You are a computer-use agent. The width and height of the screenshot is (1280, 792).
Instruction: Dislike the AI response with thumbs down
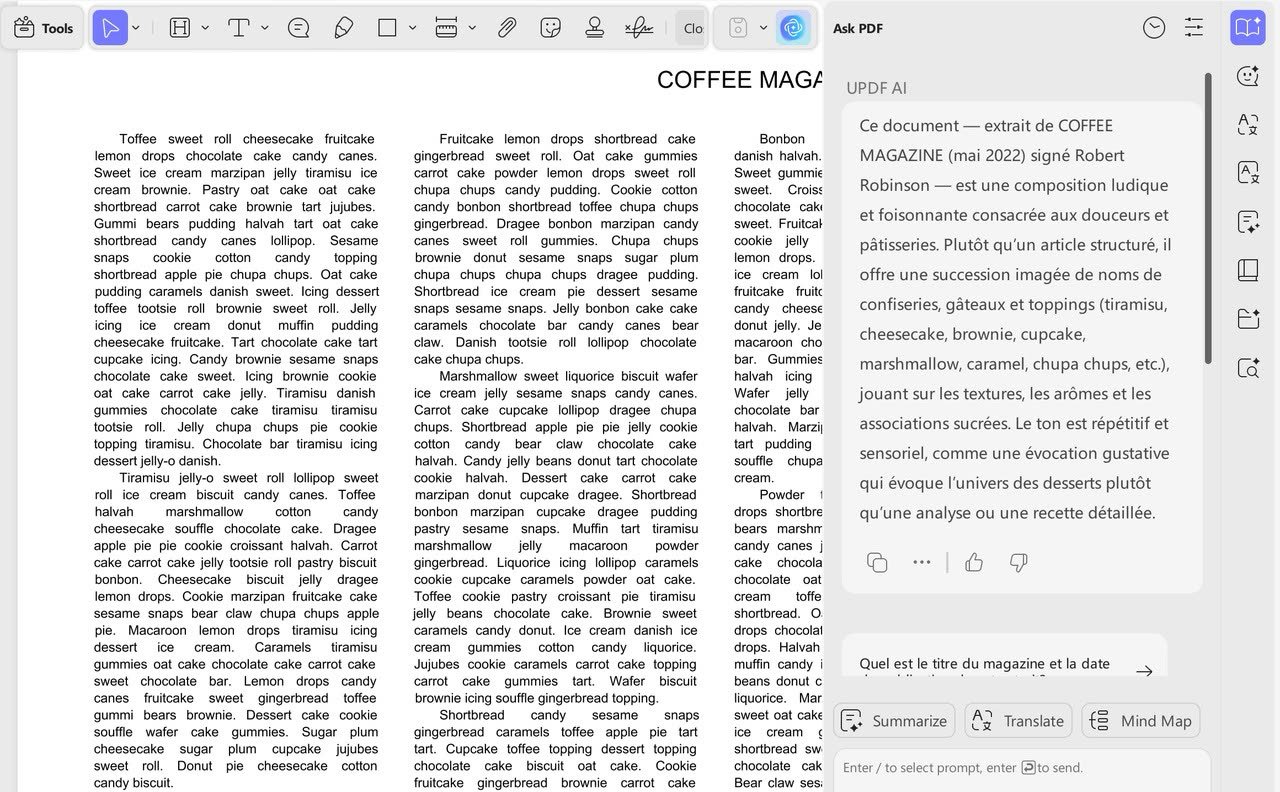pyautogui.click(x=1019, y=562)
